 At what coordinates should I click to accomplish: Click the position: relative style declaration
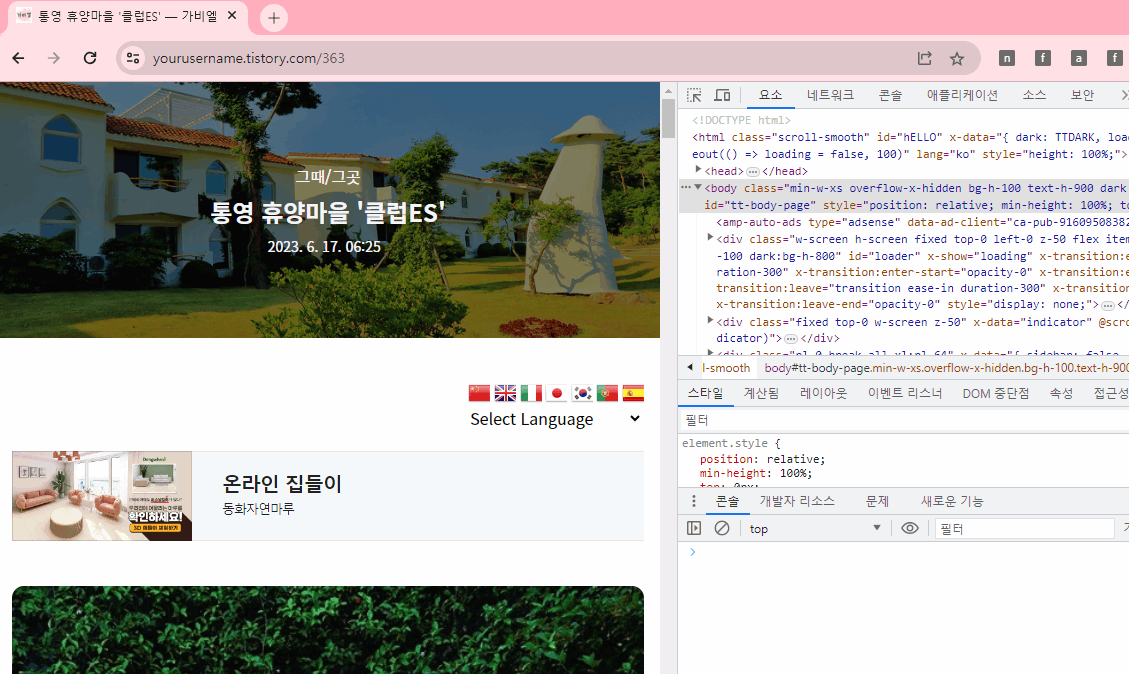(763, 459)
